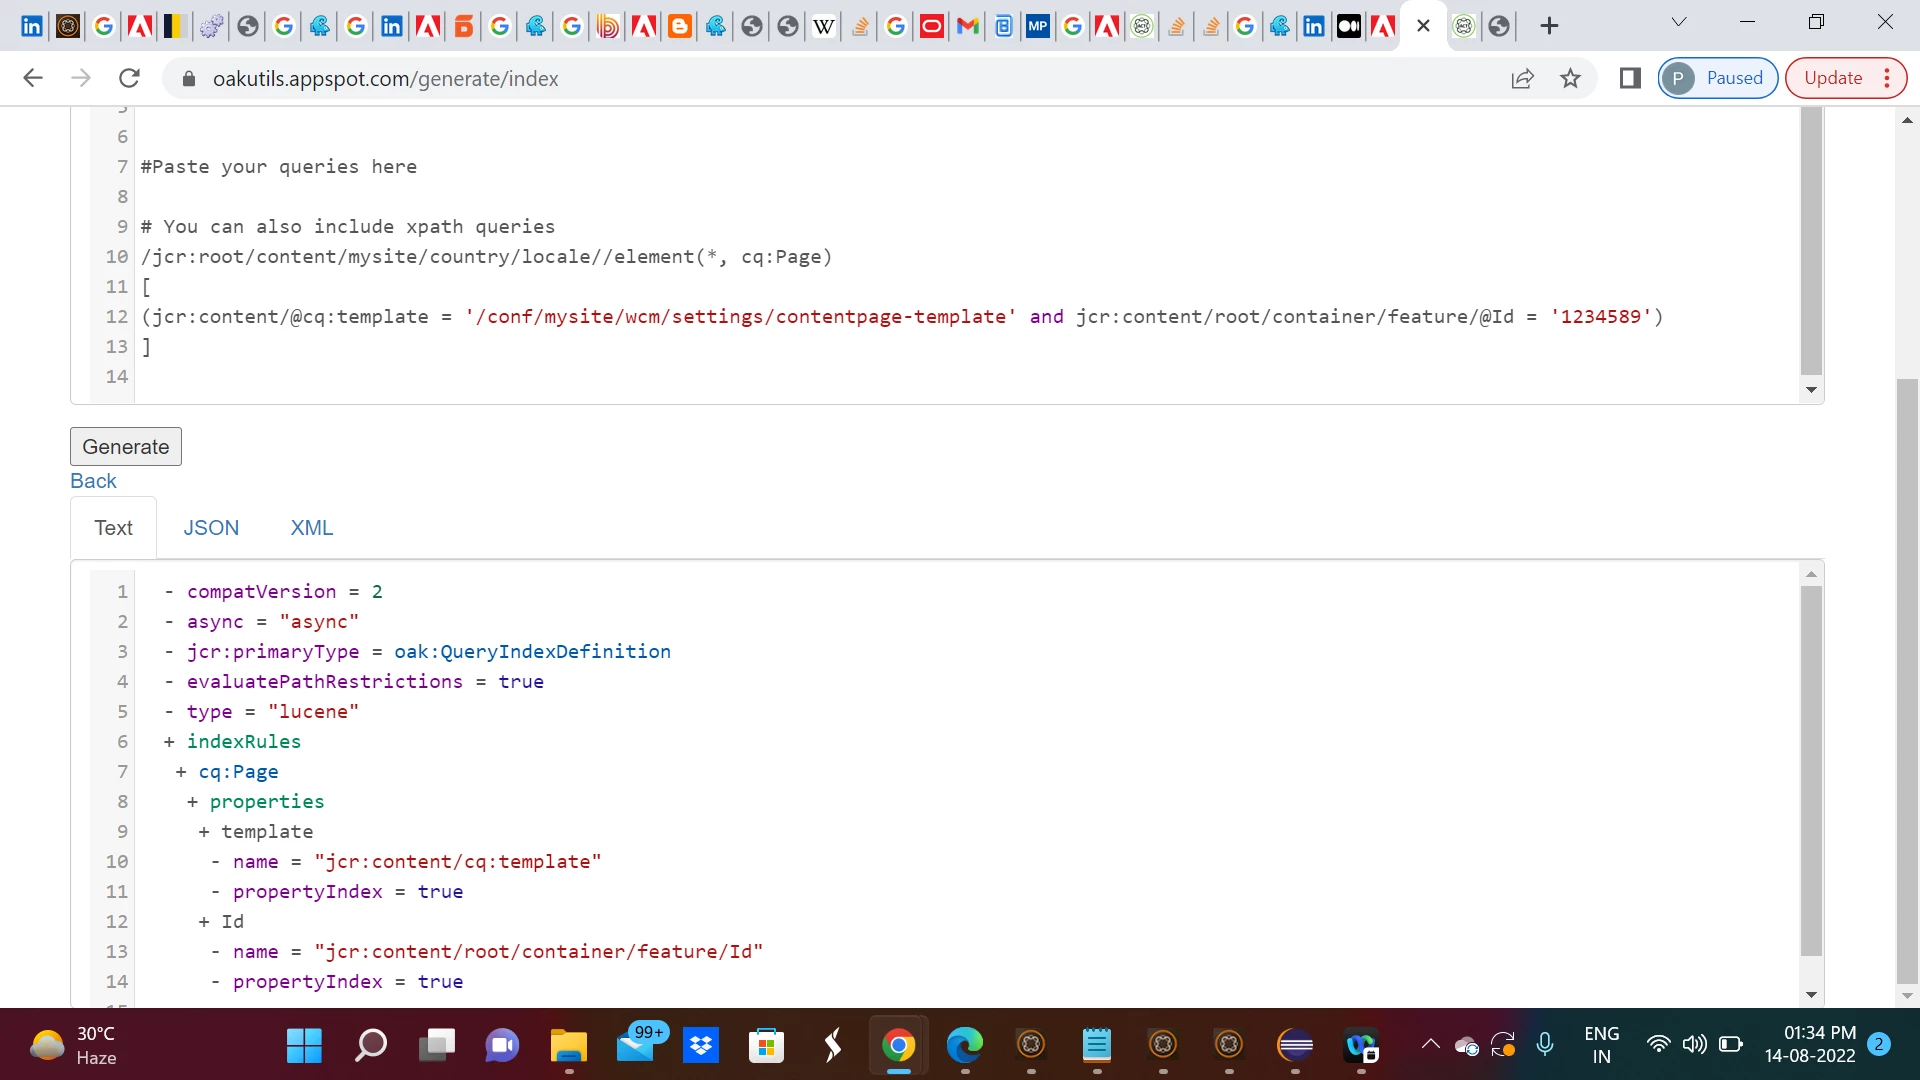Expand hidden system tray icons chevron

1431,1045
